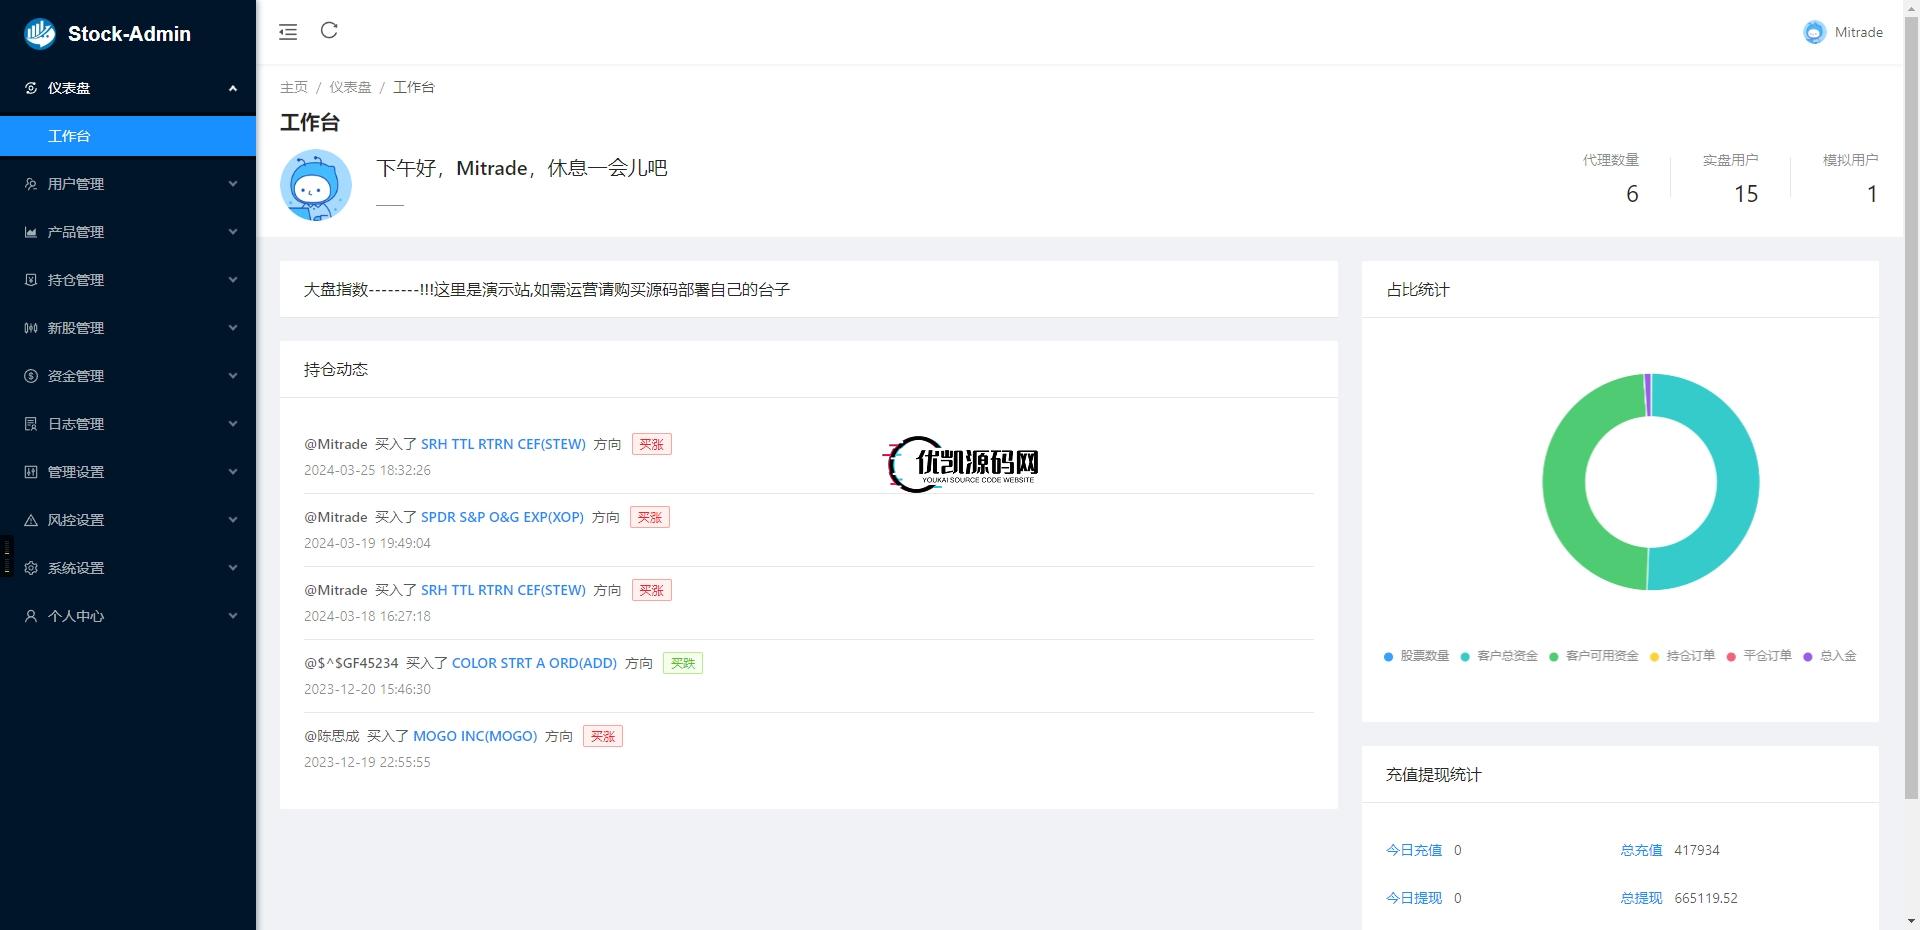Select 工作台 in the sidebar
Screen dimensions: 1920x930
click(x=128, y=136)
